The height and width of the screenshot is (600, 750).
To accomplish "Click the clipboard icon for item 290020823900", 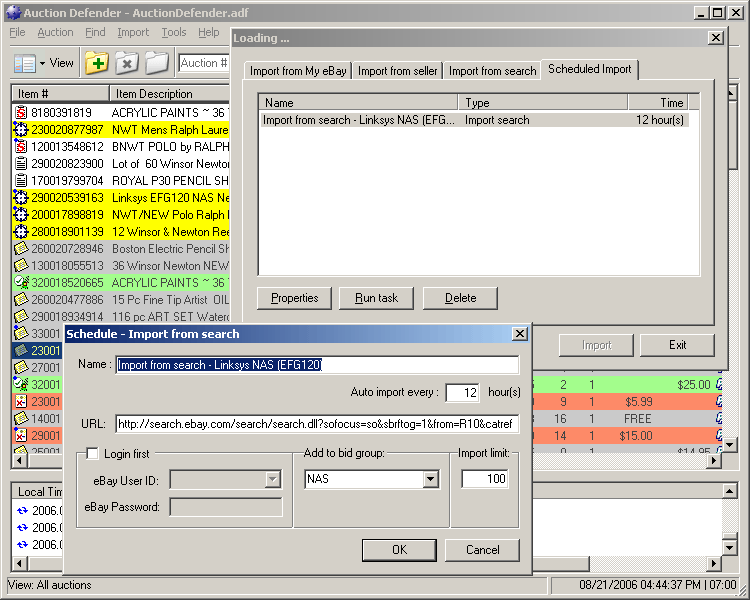I will 20,164.
